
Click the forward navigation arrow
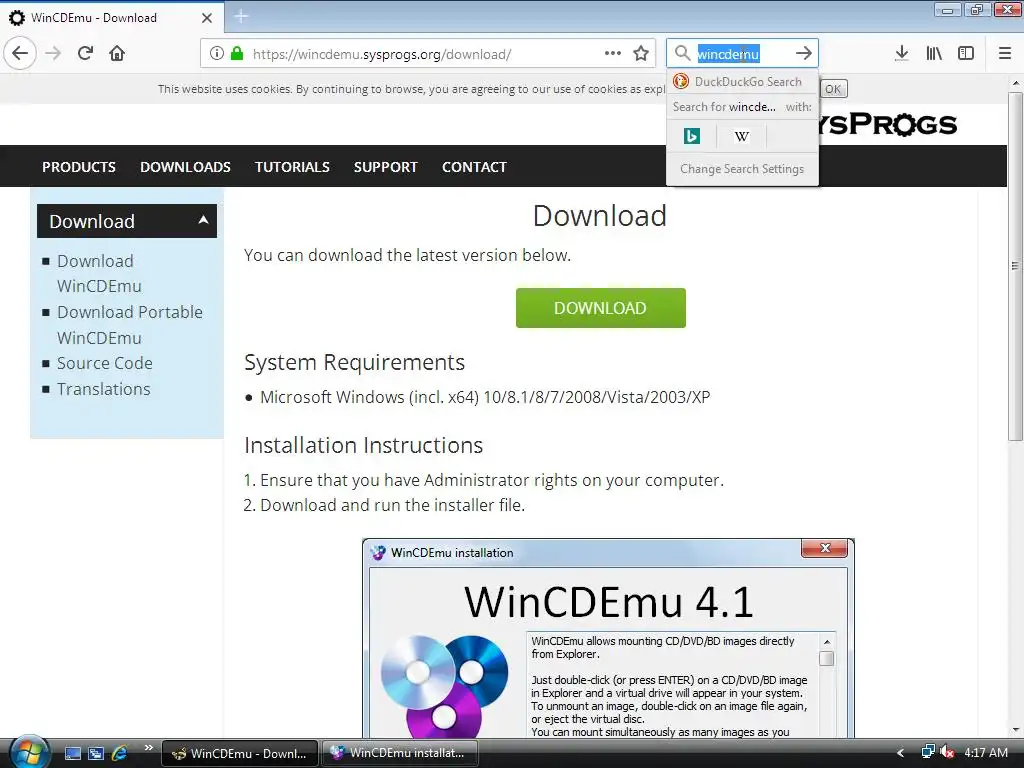pyautogui.click(x=53, y=53)
